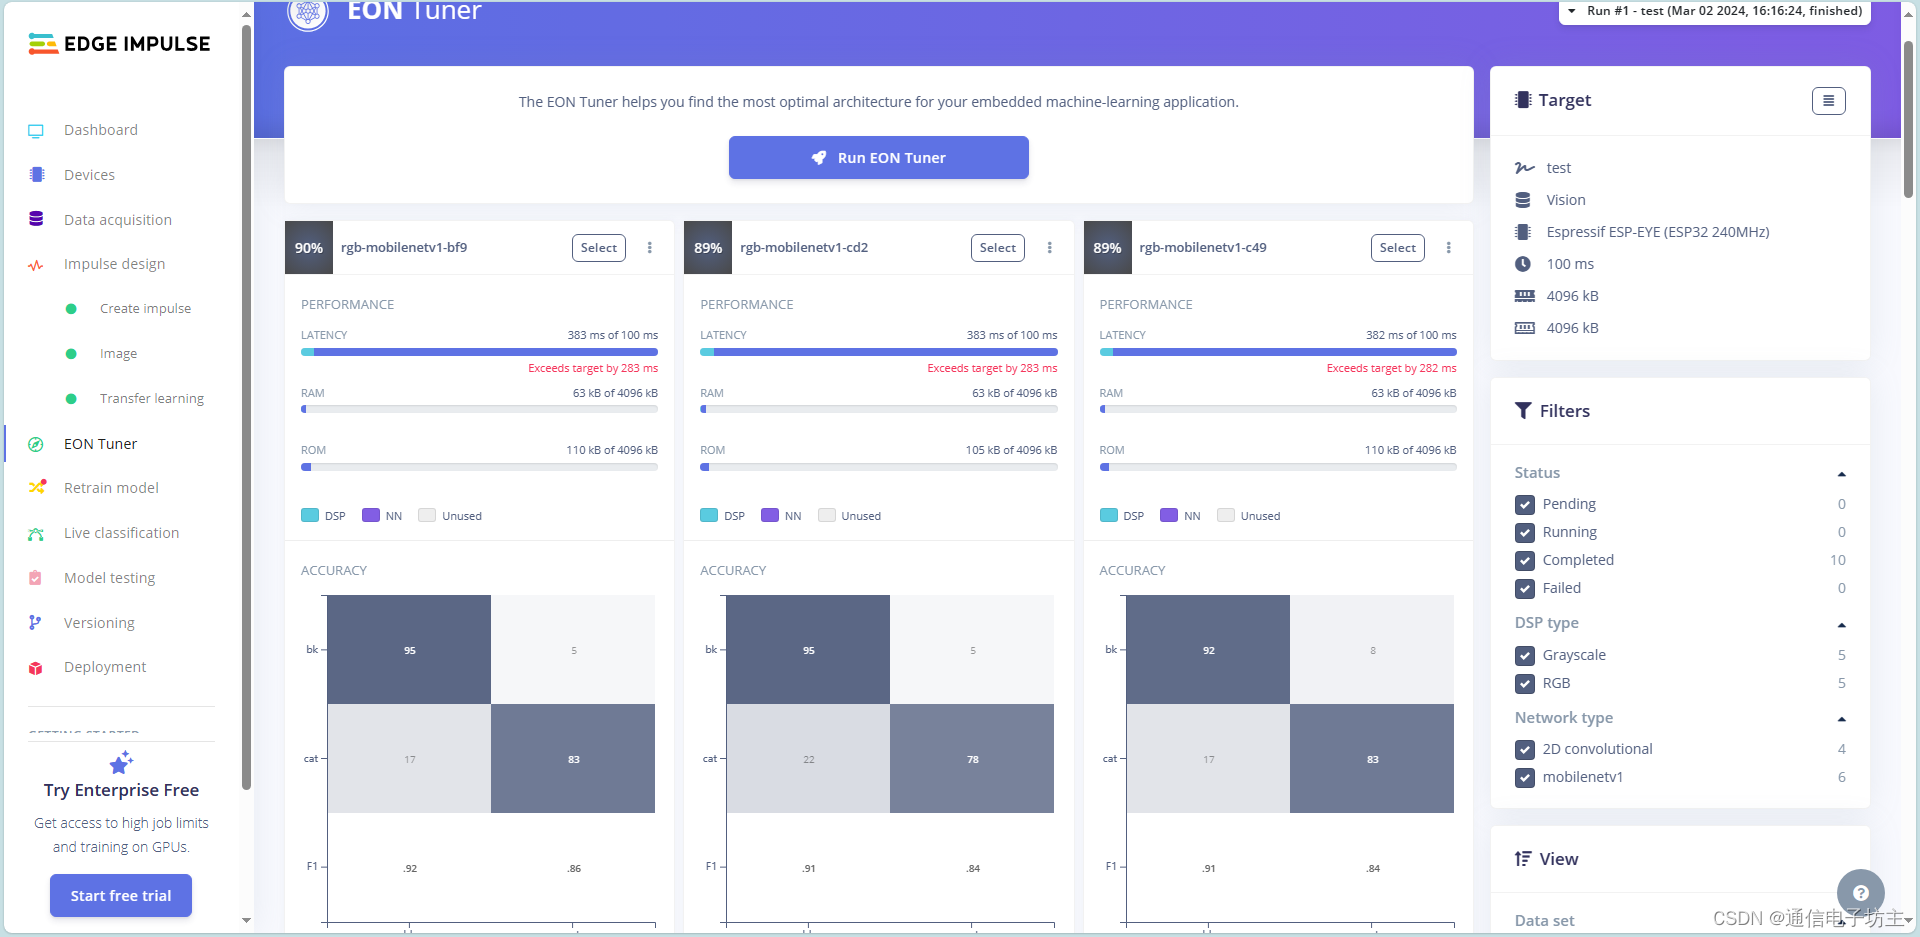
Task: Select the rgb-mobilenetv1-bf9 model
Action: (x=598, y=248)
